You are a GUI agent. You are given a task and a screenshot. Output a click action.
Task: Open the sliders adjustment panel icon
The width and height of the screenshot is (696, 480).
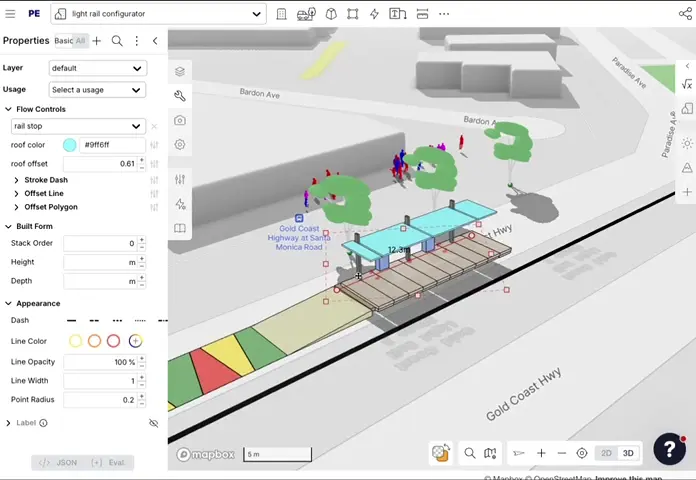tap(180, 179)
